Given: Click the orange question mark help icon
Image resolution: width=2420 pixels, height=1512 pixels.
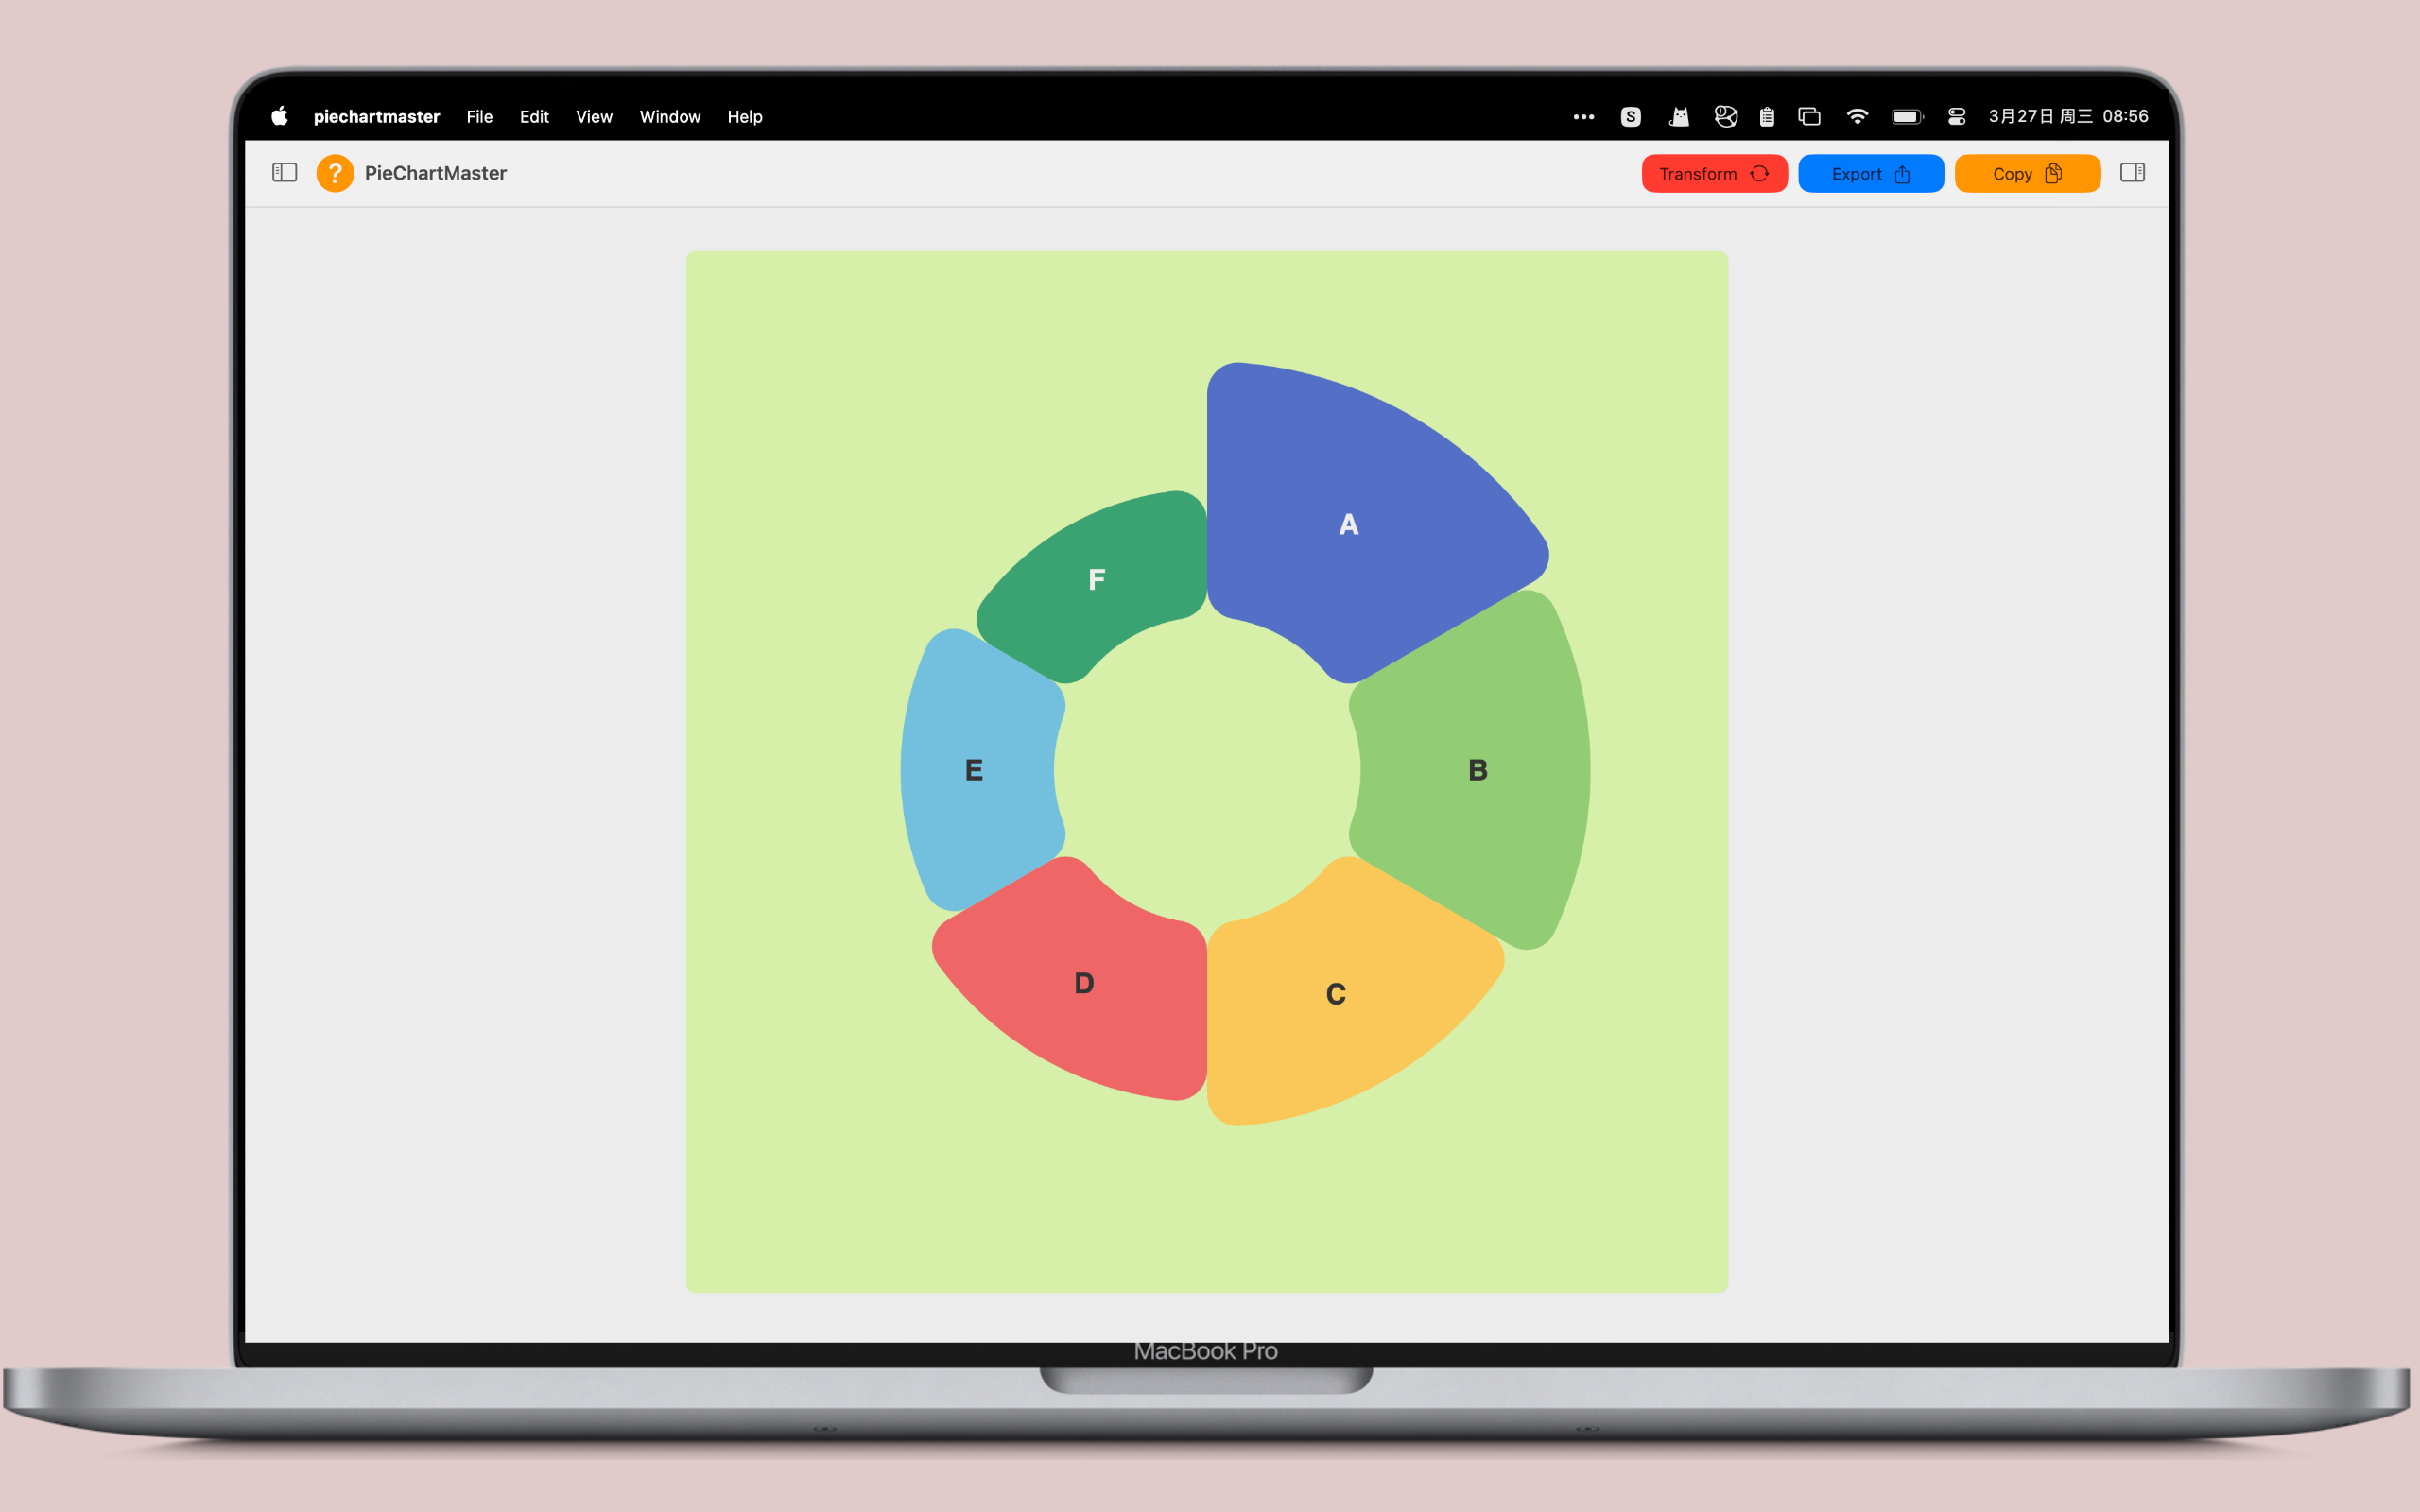Looking at the screenshot, I should click(x=335, y=173).
